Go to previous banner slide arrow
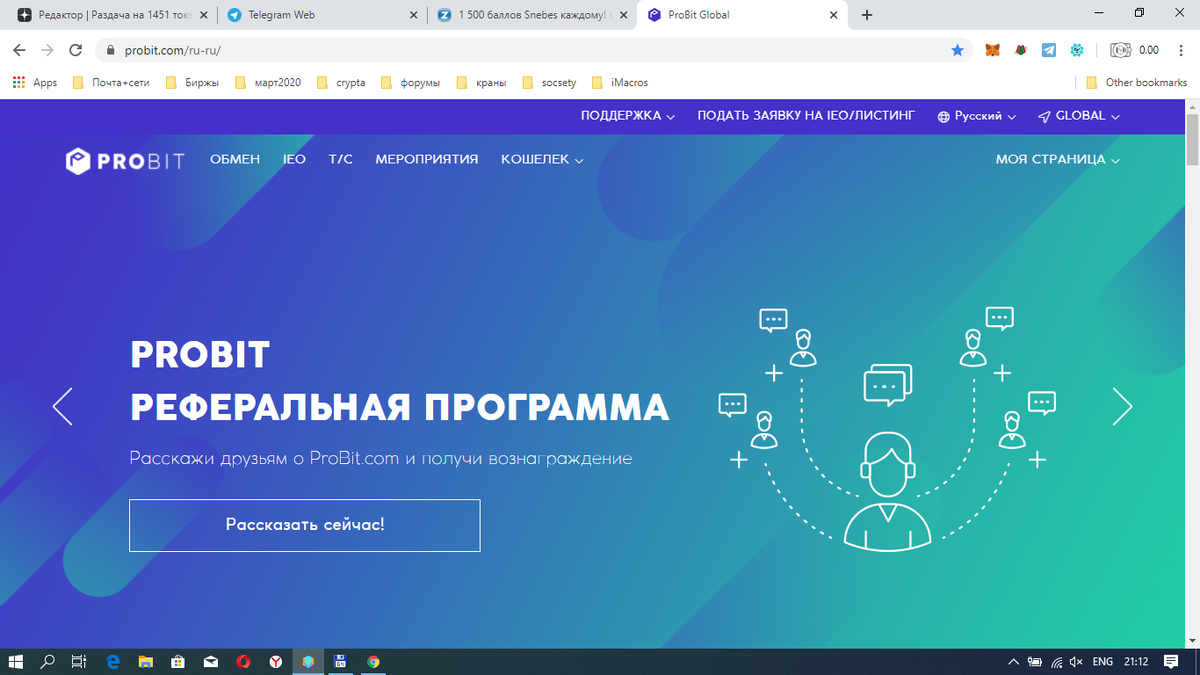Image resolution: width=1200 pixels, height=675 pixels. pyautogui.click(x=63, y=406)
